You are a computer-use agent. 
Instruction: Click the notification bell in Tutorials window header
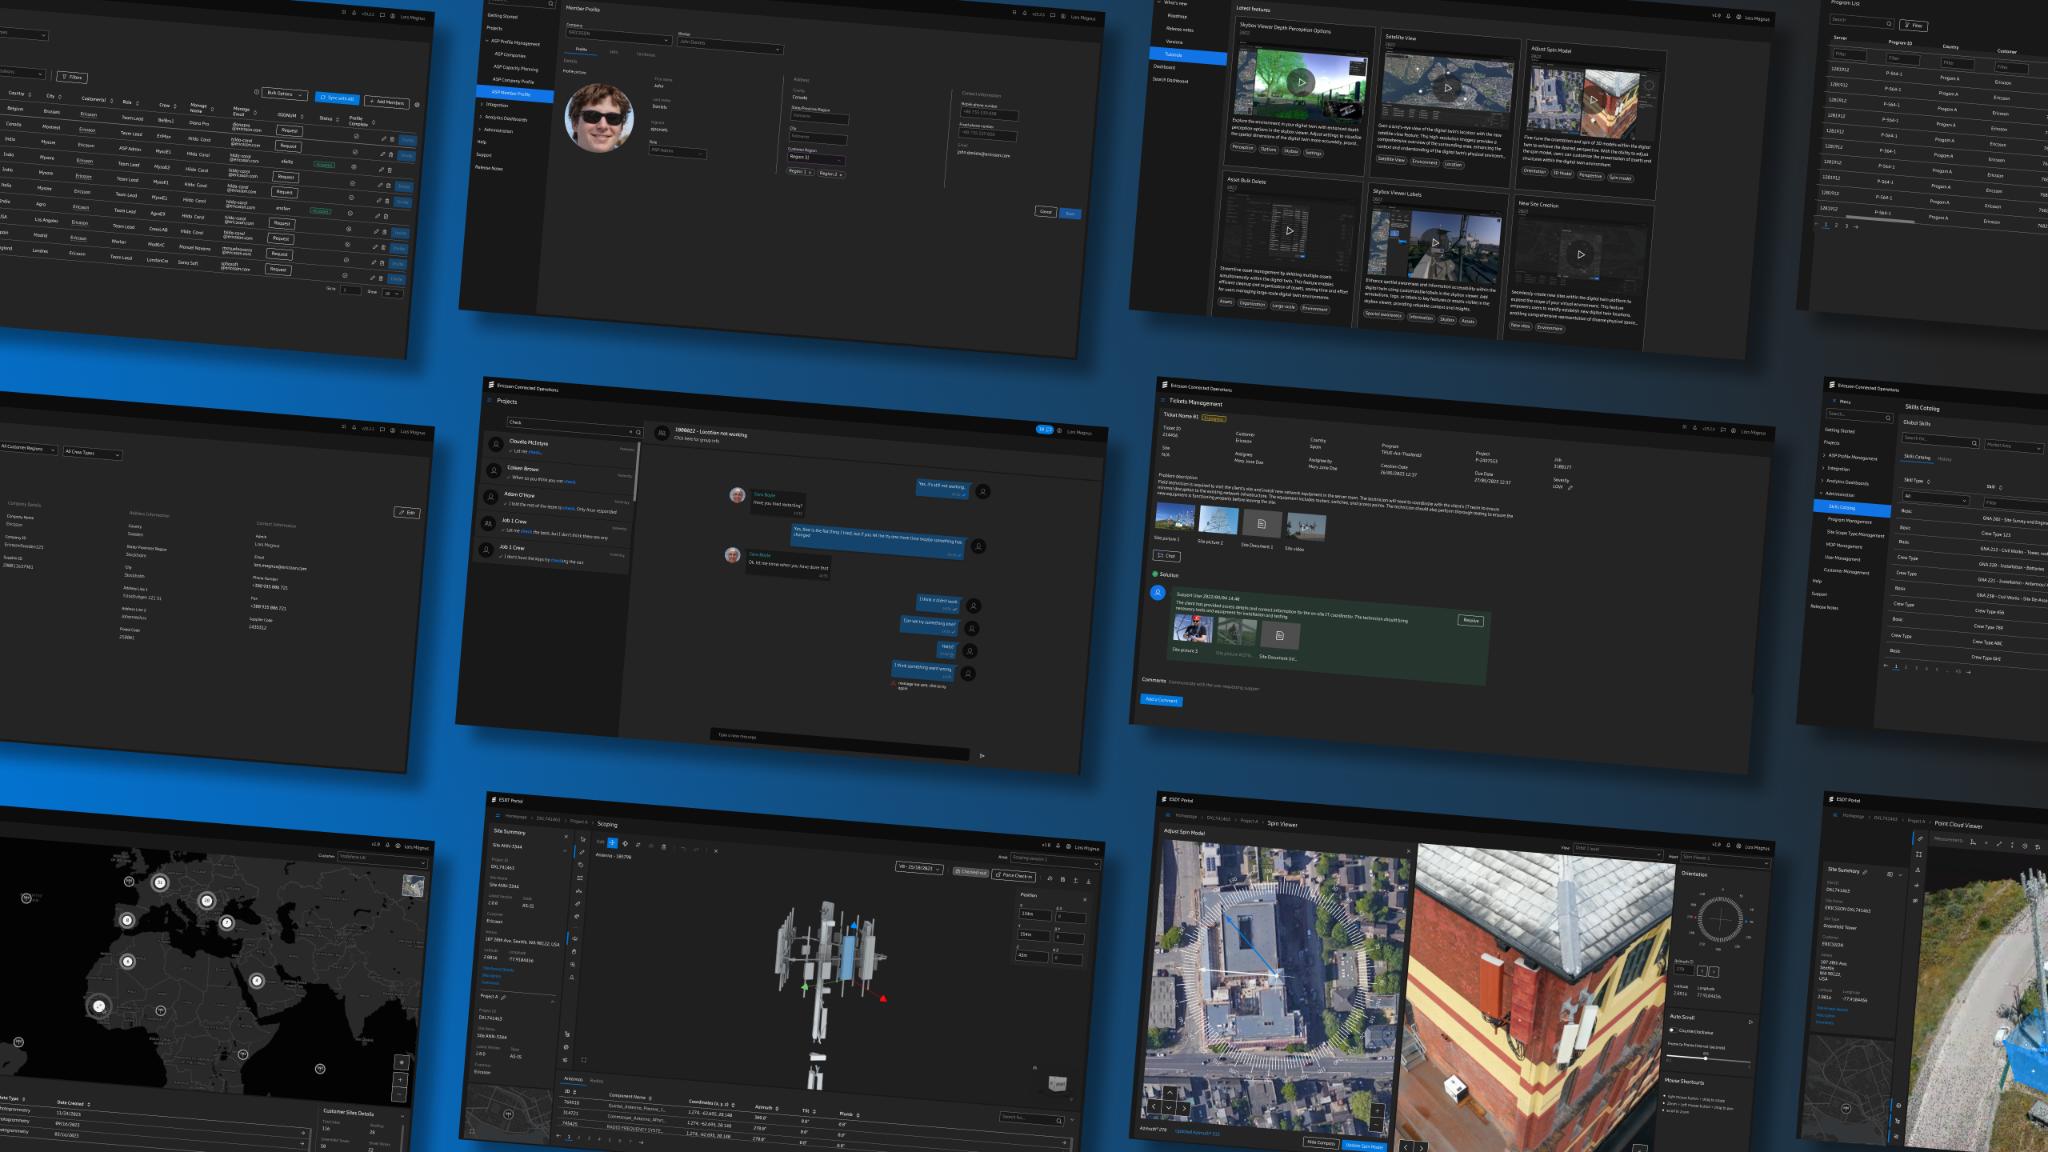click(1726, 17)
